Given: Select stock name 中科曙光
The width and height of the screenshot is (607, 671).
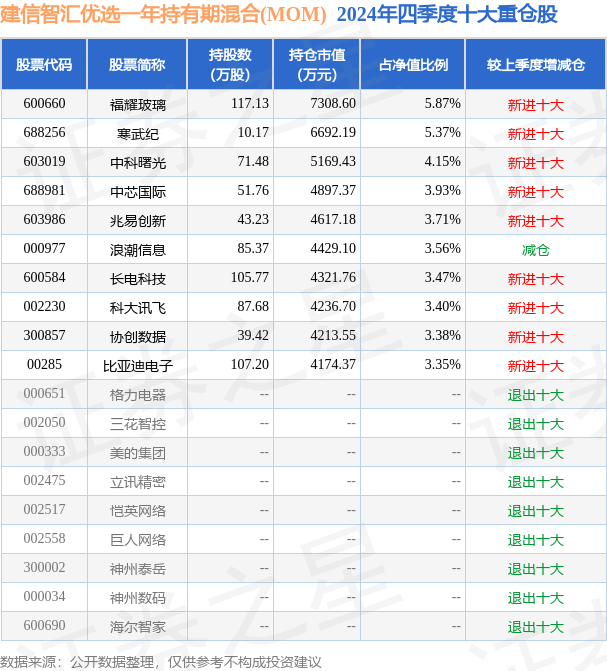Looking at the screenshot, I should tap(137, 163).
